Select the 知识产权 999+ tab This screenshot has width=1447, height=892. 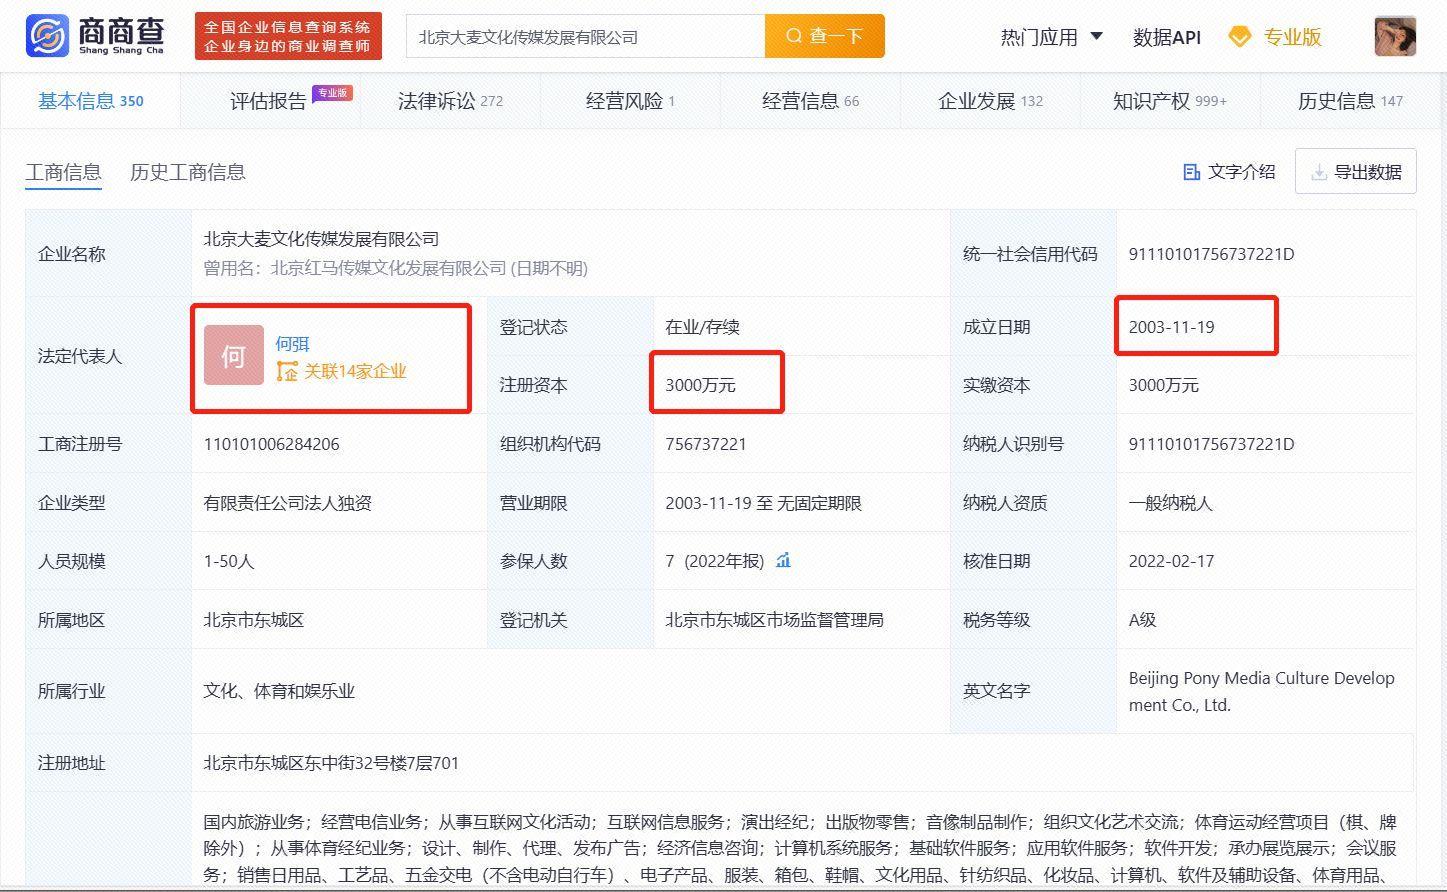[x=1170, y=100]
